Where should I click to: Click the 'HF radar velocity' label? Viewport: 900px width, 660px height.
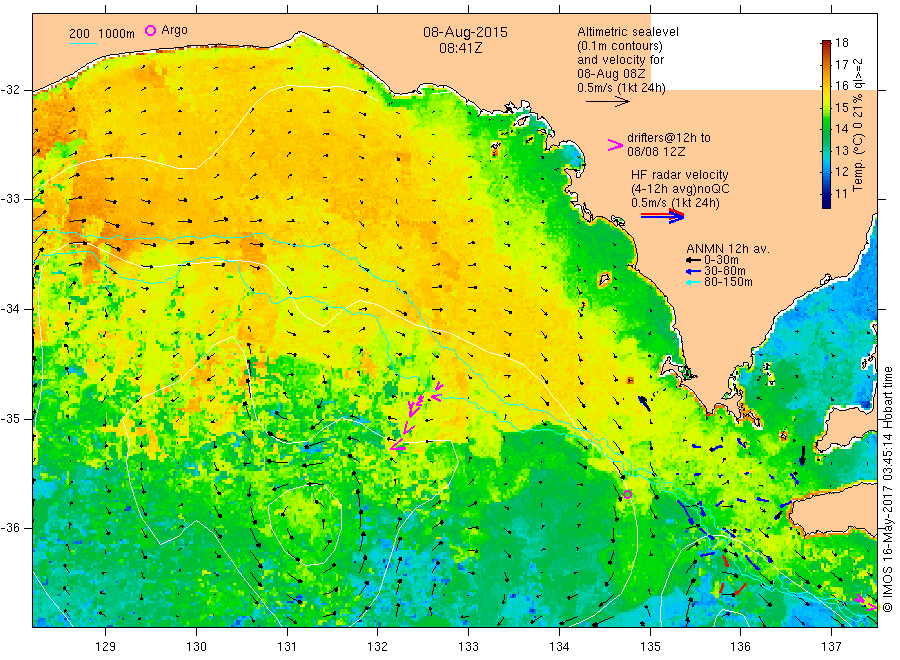tap(680, 175)
